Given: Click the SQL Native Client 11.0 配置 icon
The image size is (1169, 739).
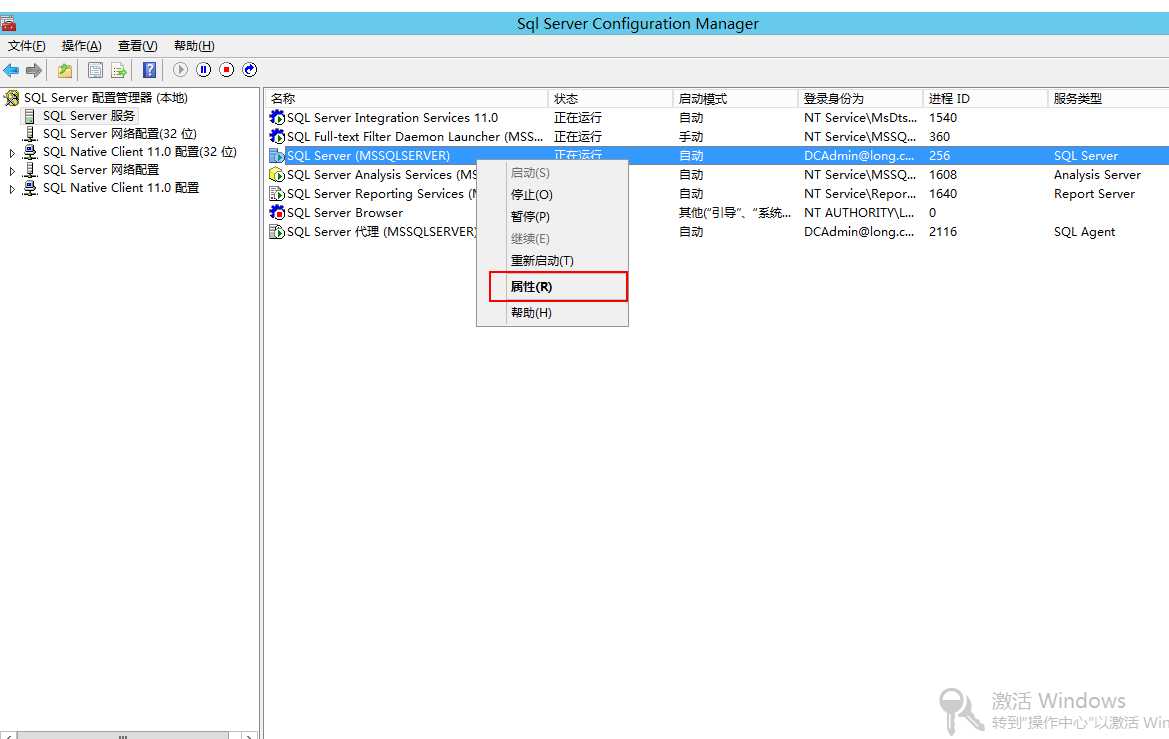Looking at the screenshot, I should coord(30,188).
